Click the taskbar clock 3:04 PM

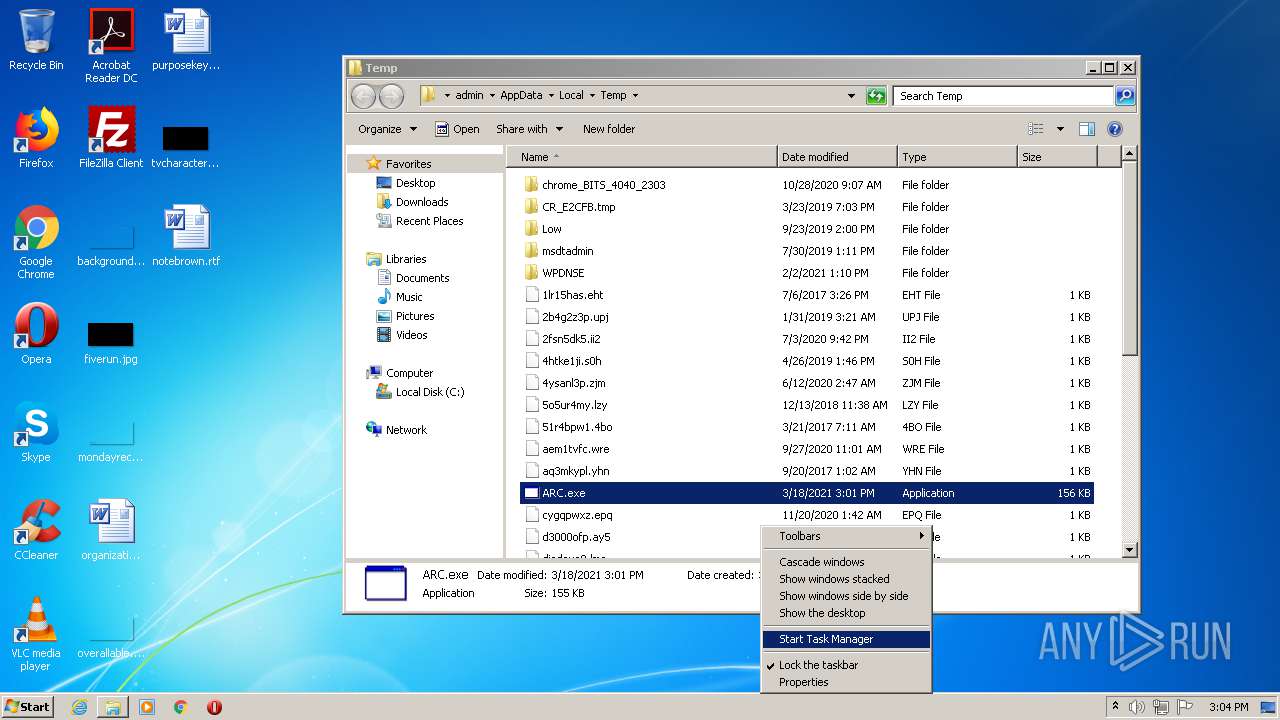pyautogui.click(x=1228, y=707)
